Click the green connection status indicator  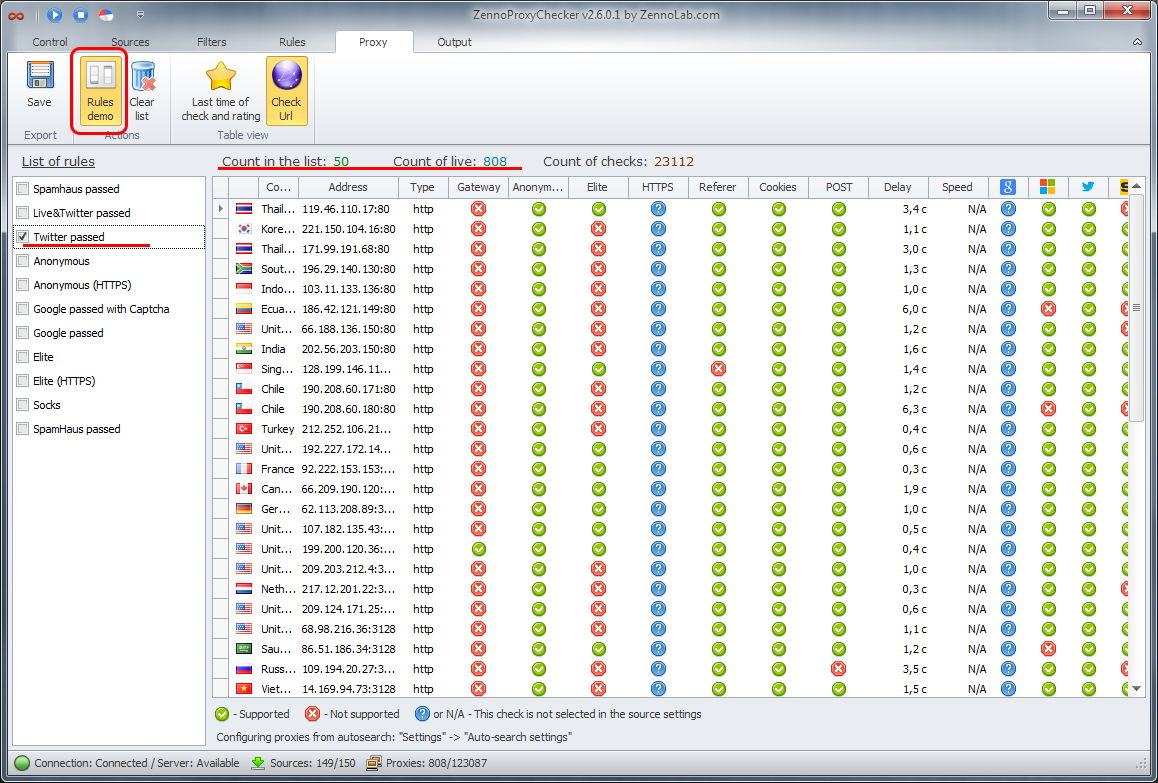[22, 763]
